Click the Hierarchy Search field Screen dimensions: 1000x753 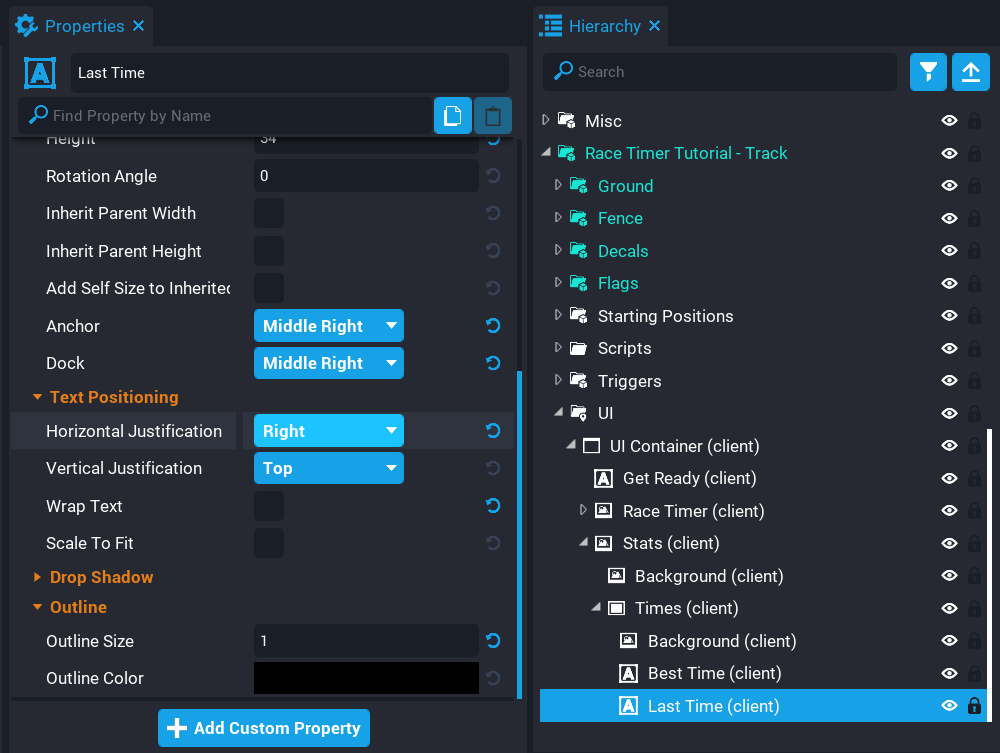[x=720, y=72]
